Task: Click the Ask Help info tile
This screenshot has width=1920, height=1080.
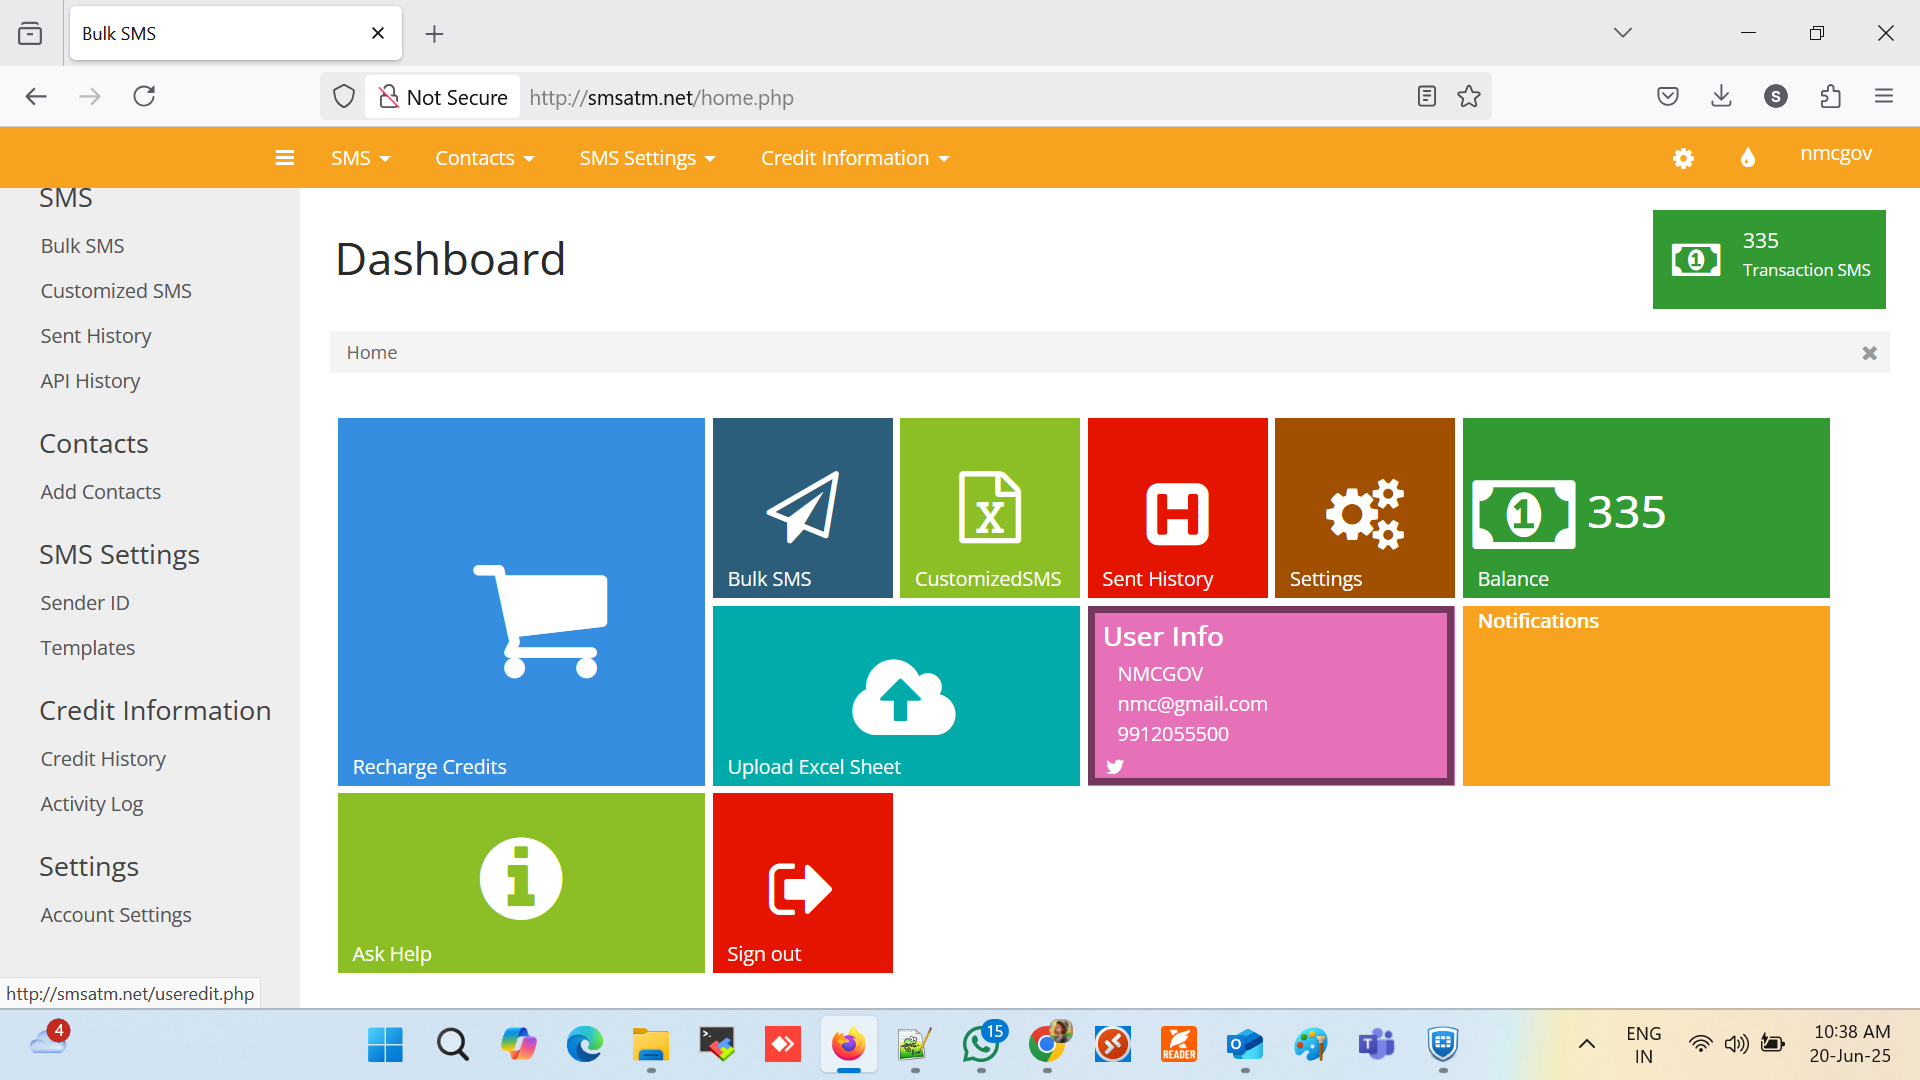Action: click(521, 882)
